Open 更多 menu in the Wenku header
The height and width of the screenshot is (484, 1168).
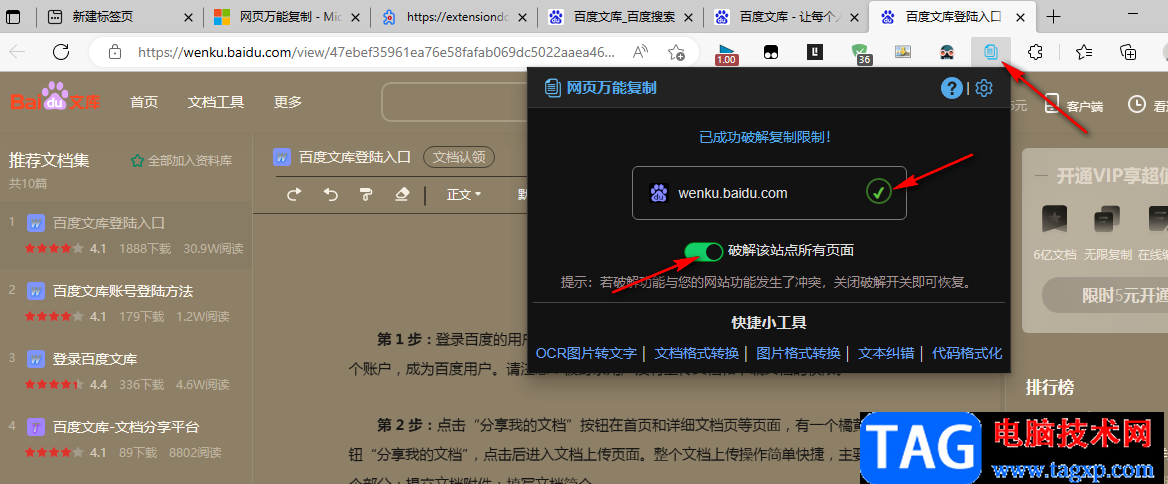[288, 102]
